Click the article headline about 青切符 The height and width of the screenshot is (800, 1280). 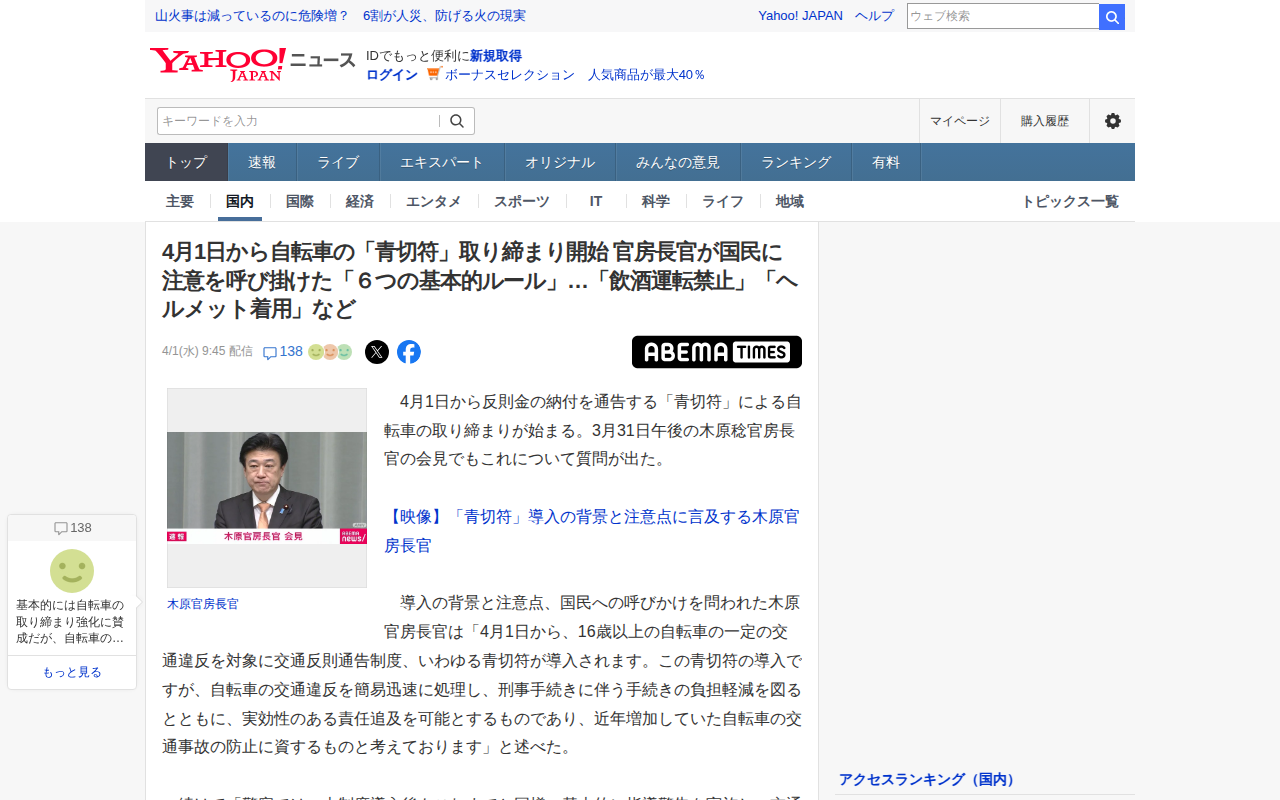click(480, 280)
